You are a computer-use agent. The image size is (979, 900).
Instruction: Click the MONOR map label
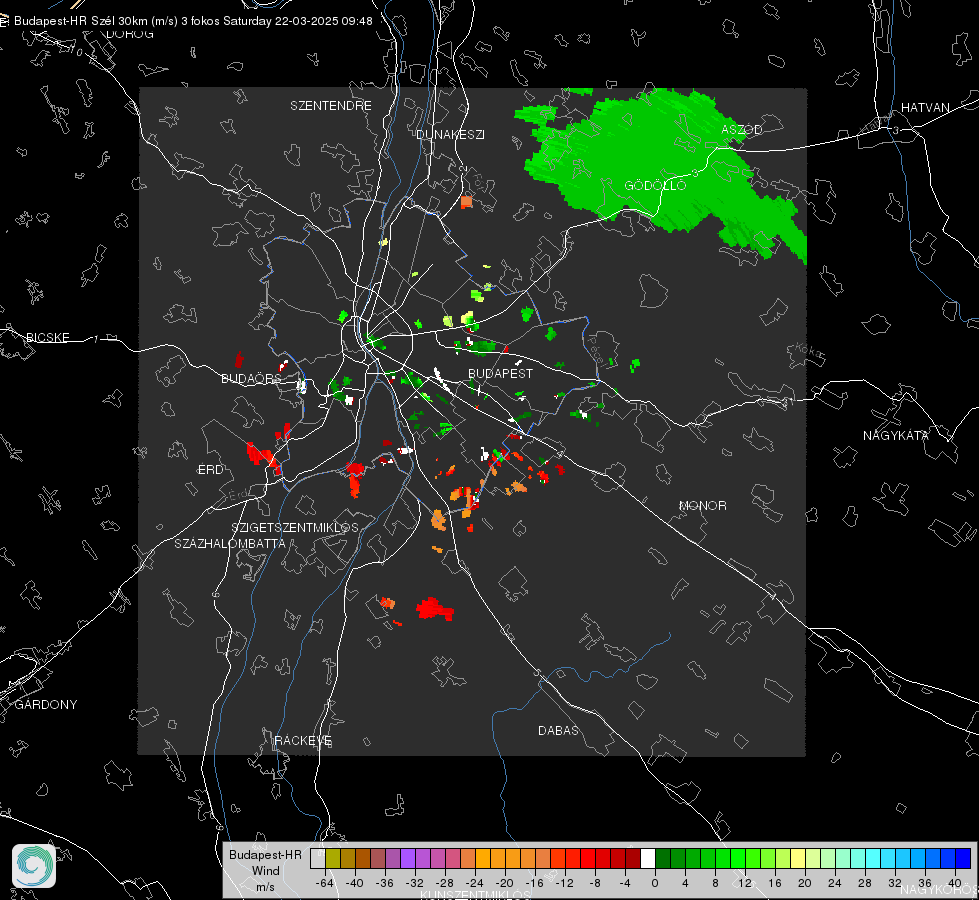[x=702, y=506]
